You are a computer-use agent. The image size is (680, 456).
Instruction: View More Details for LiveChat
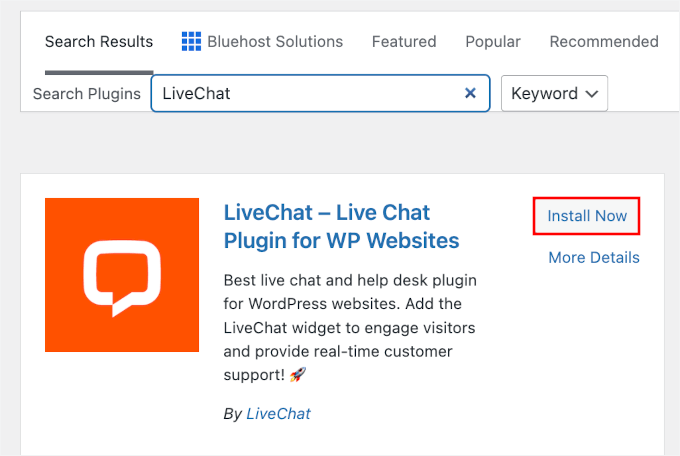tap(594, 257)
